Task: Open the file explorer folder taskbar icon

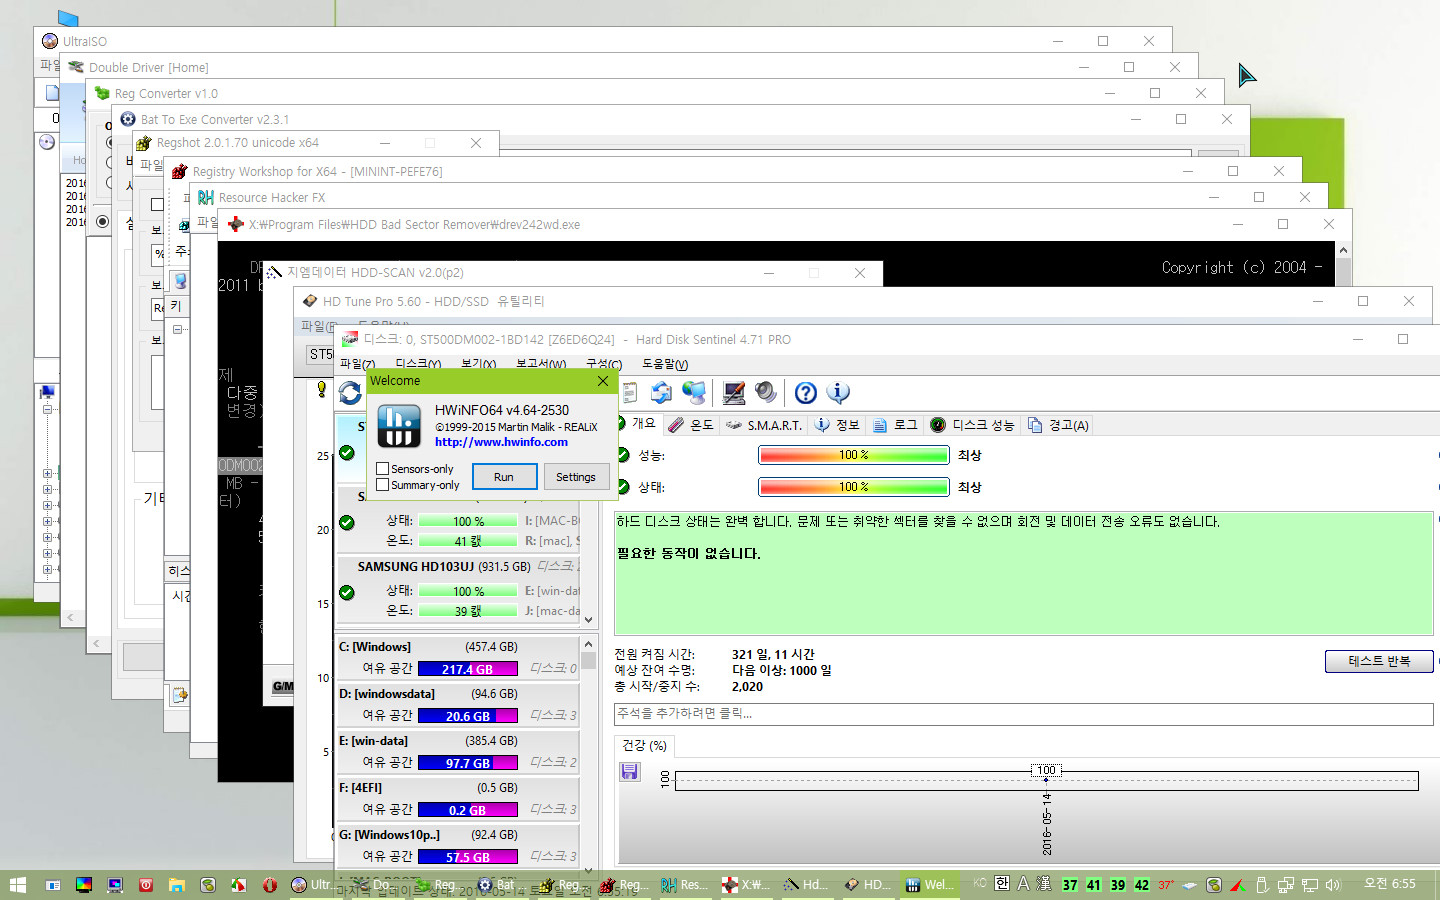Action: pos(177,885)
